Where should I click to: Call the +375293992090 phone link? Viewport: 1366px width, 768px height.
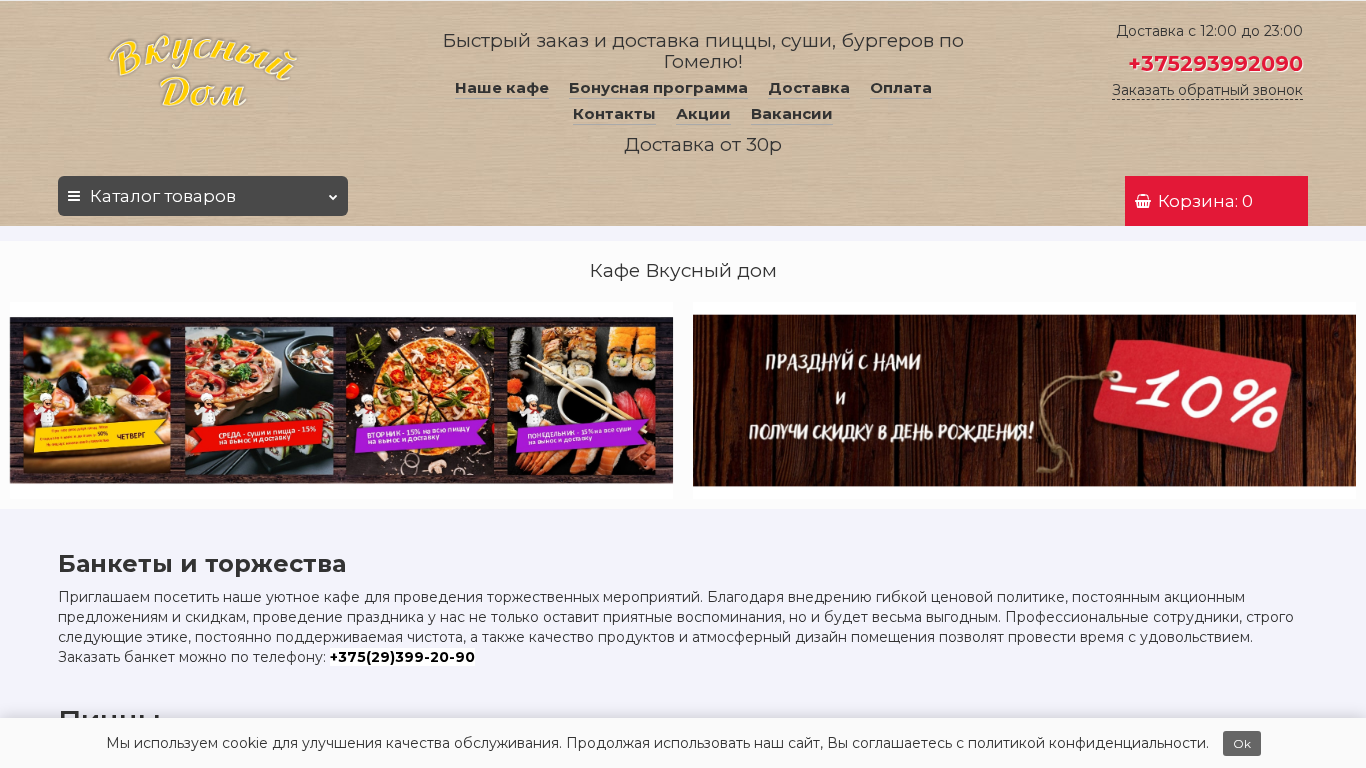(1215, 64)
